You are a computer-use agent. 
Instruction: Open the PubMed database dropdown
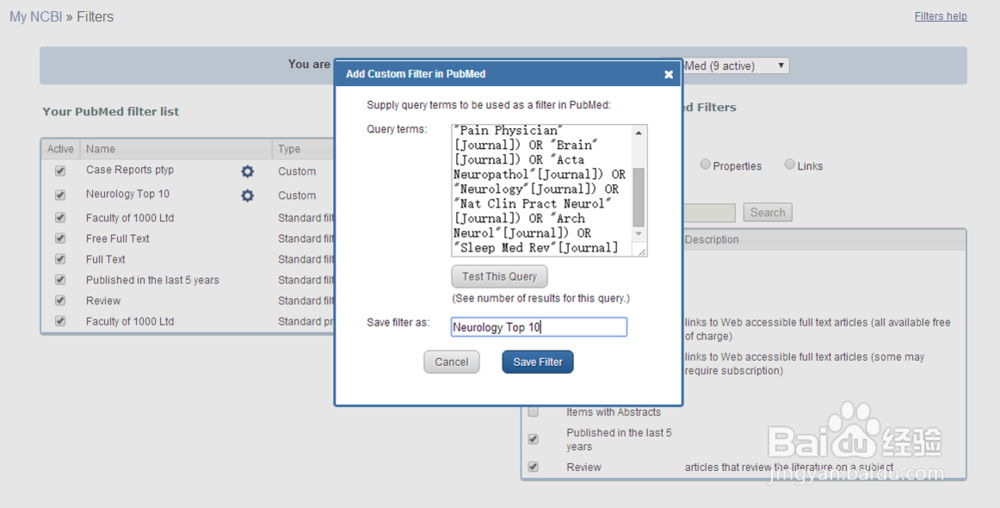(735, 66)
